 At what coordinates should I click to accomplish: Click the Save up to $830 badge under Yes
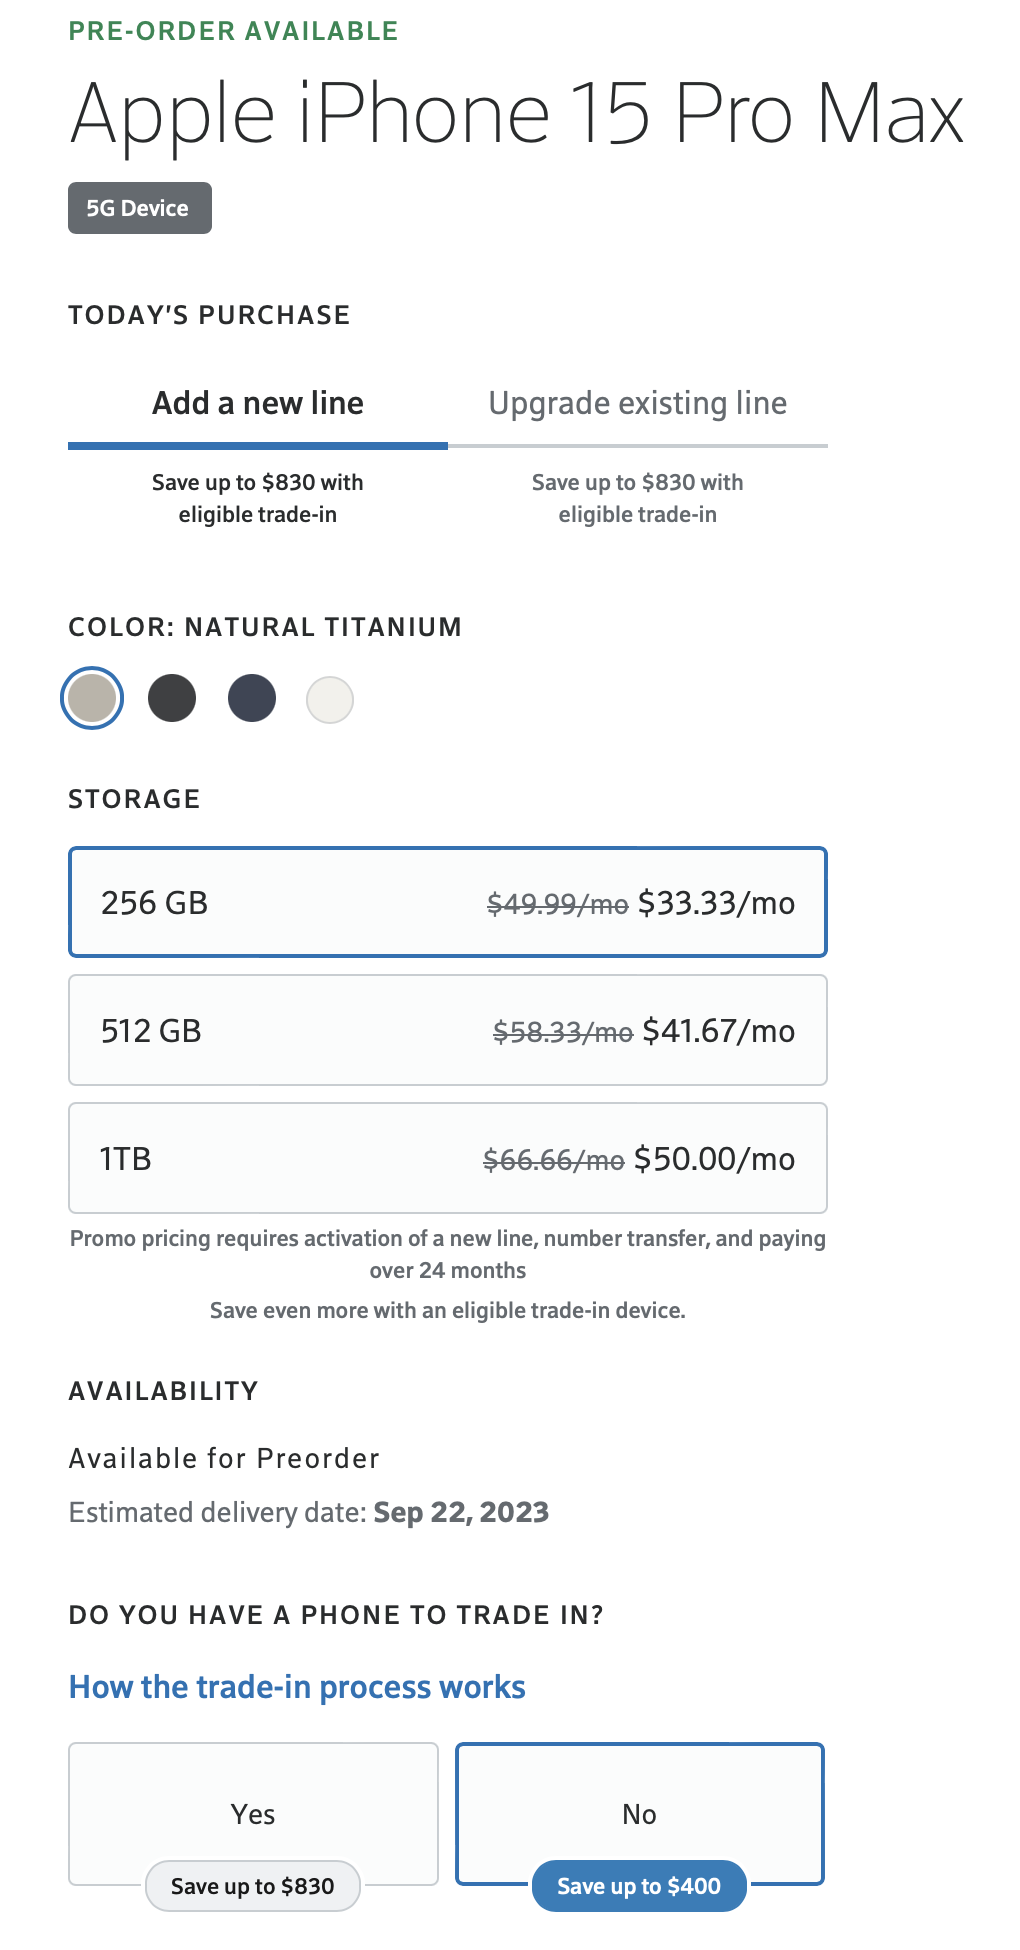tap(253, 1886)
